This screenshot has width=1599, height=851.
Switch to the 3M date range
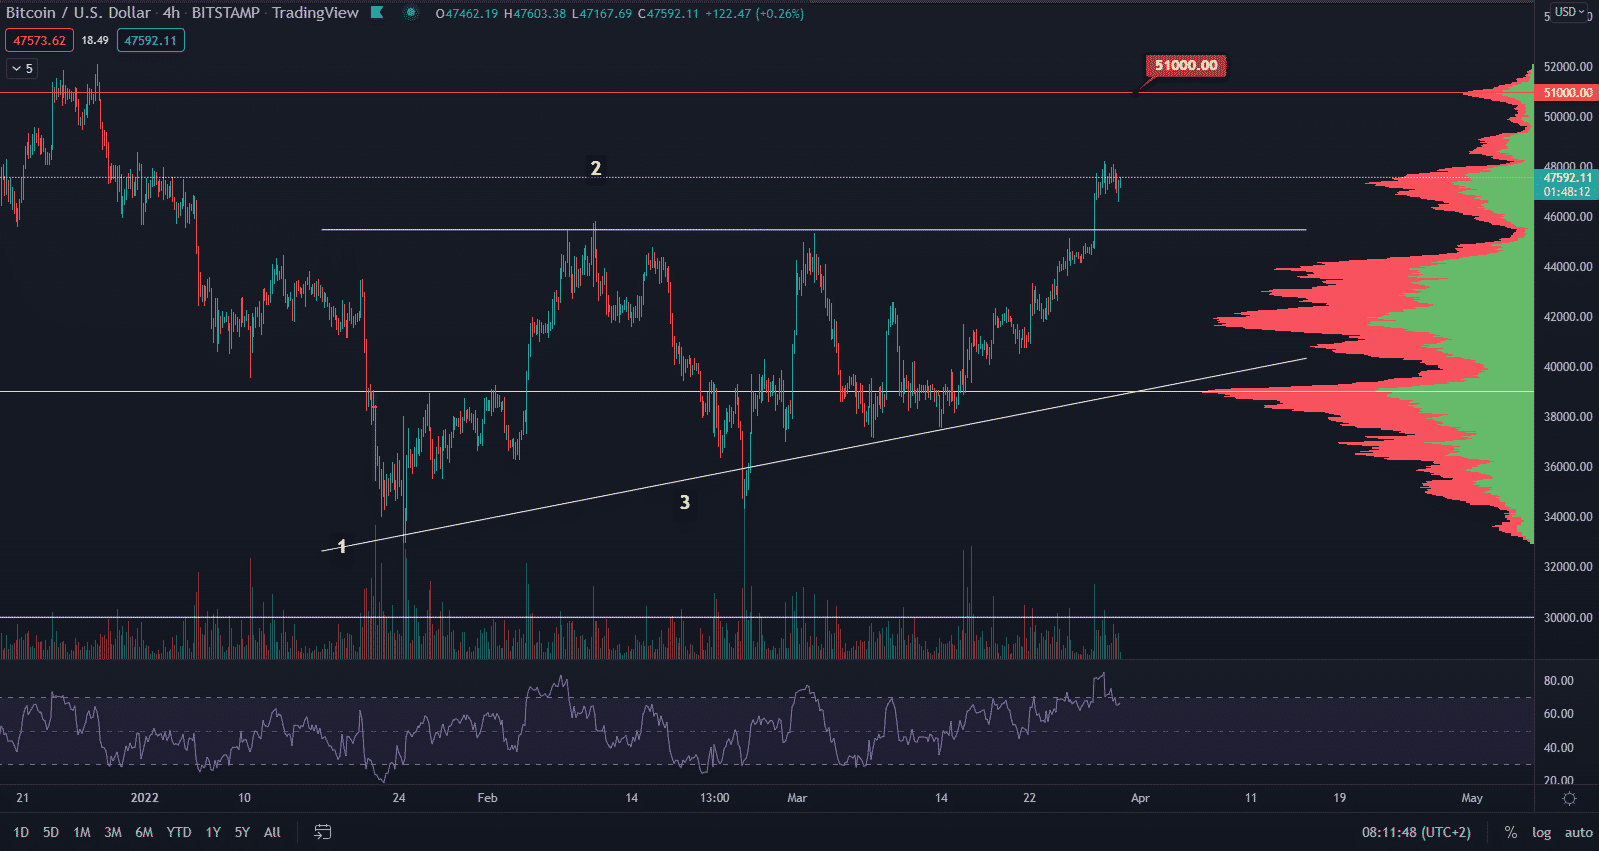113,832
